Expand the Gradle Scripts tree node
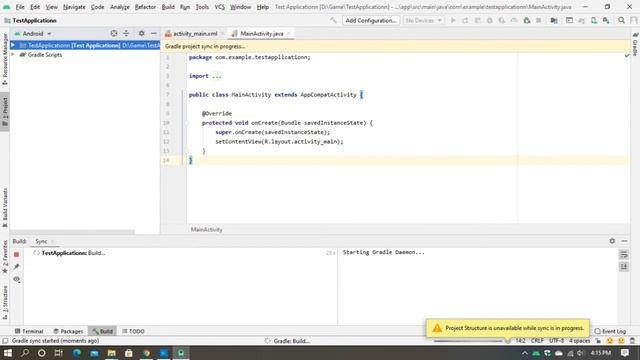 [13, 55]
